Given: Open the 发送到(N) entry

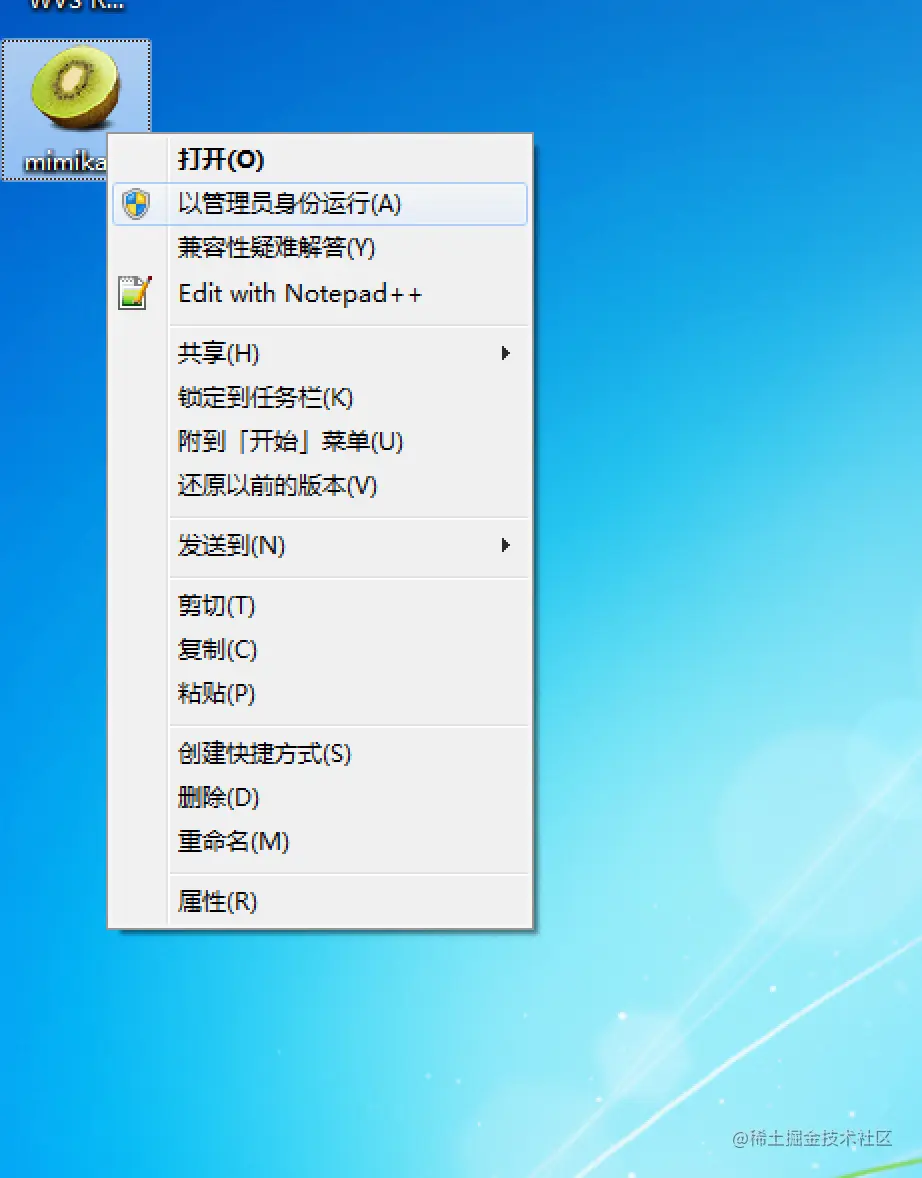Looking at the screenshot, I should point(320,545).
